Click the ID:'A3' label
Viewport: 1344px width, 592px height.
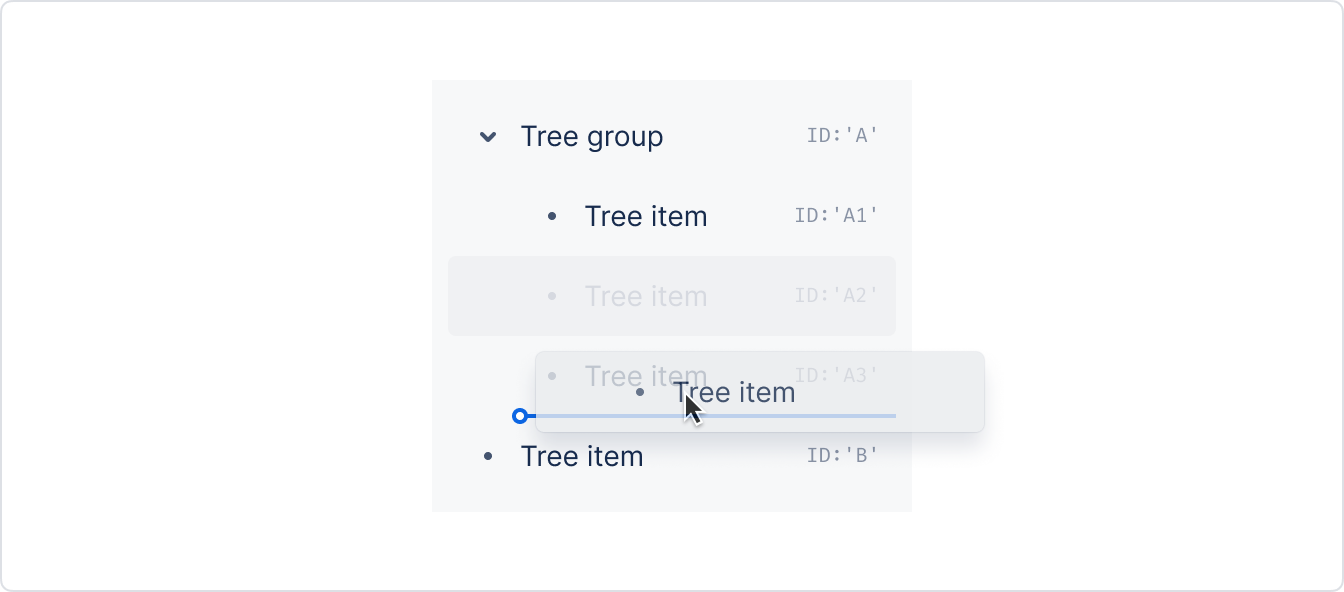tap(836, 375)
